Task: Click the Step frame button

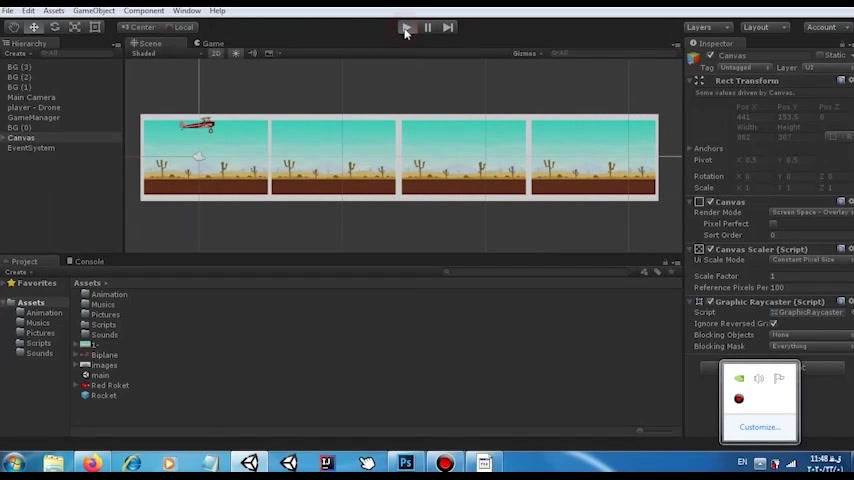Action: [448, 28]
